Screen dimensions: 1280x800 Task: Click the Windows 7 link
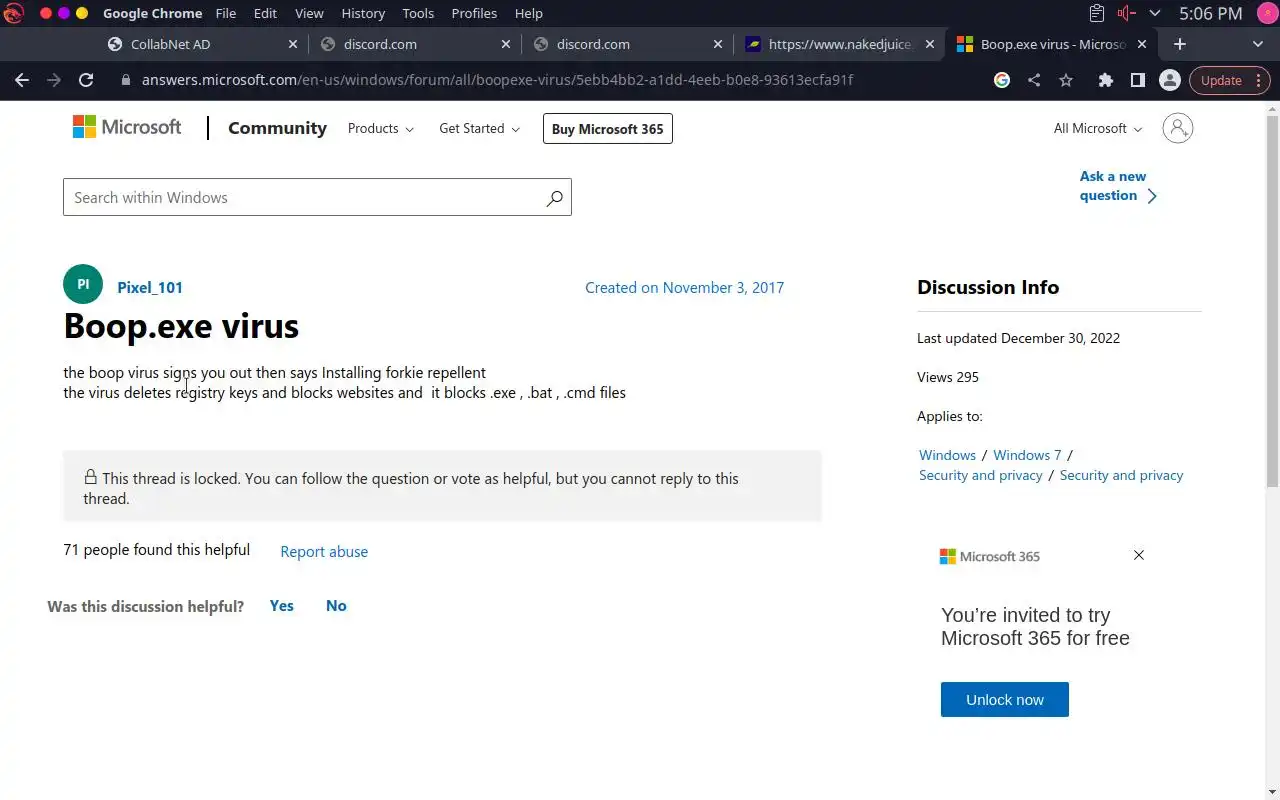(1027, 454)
